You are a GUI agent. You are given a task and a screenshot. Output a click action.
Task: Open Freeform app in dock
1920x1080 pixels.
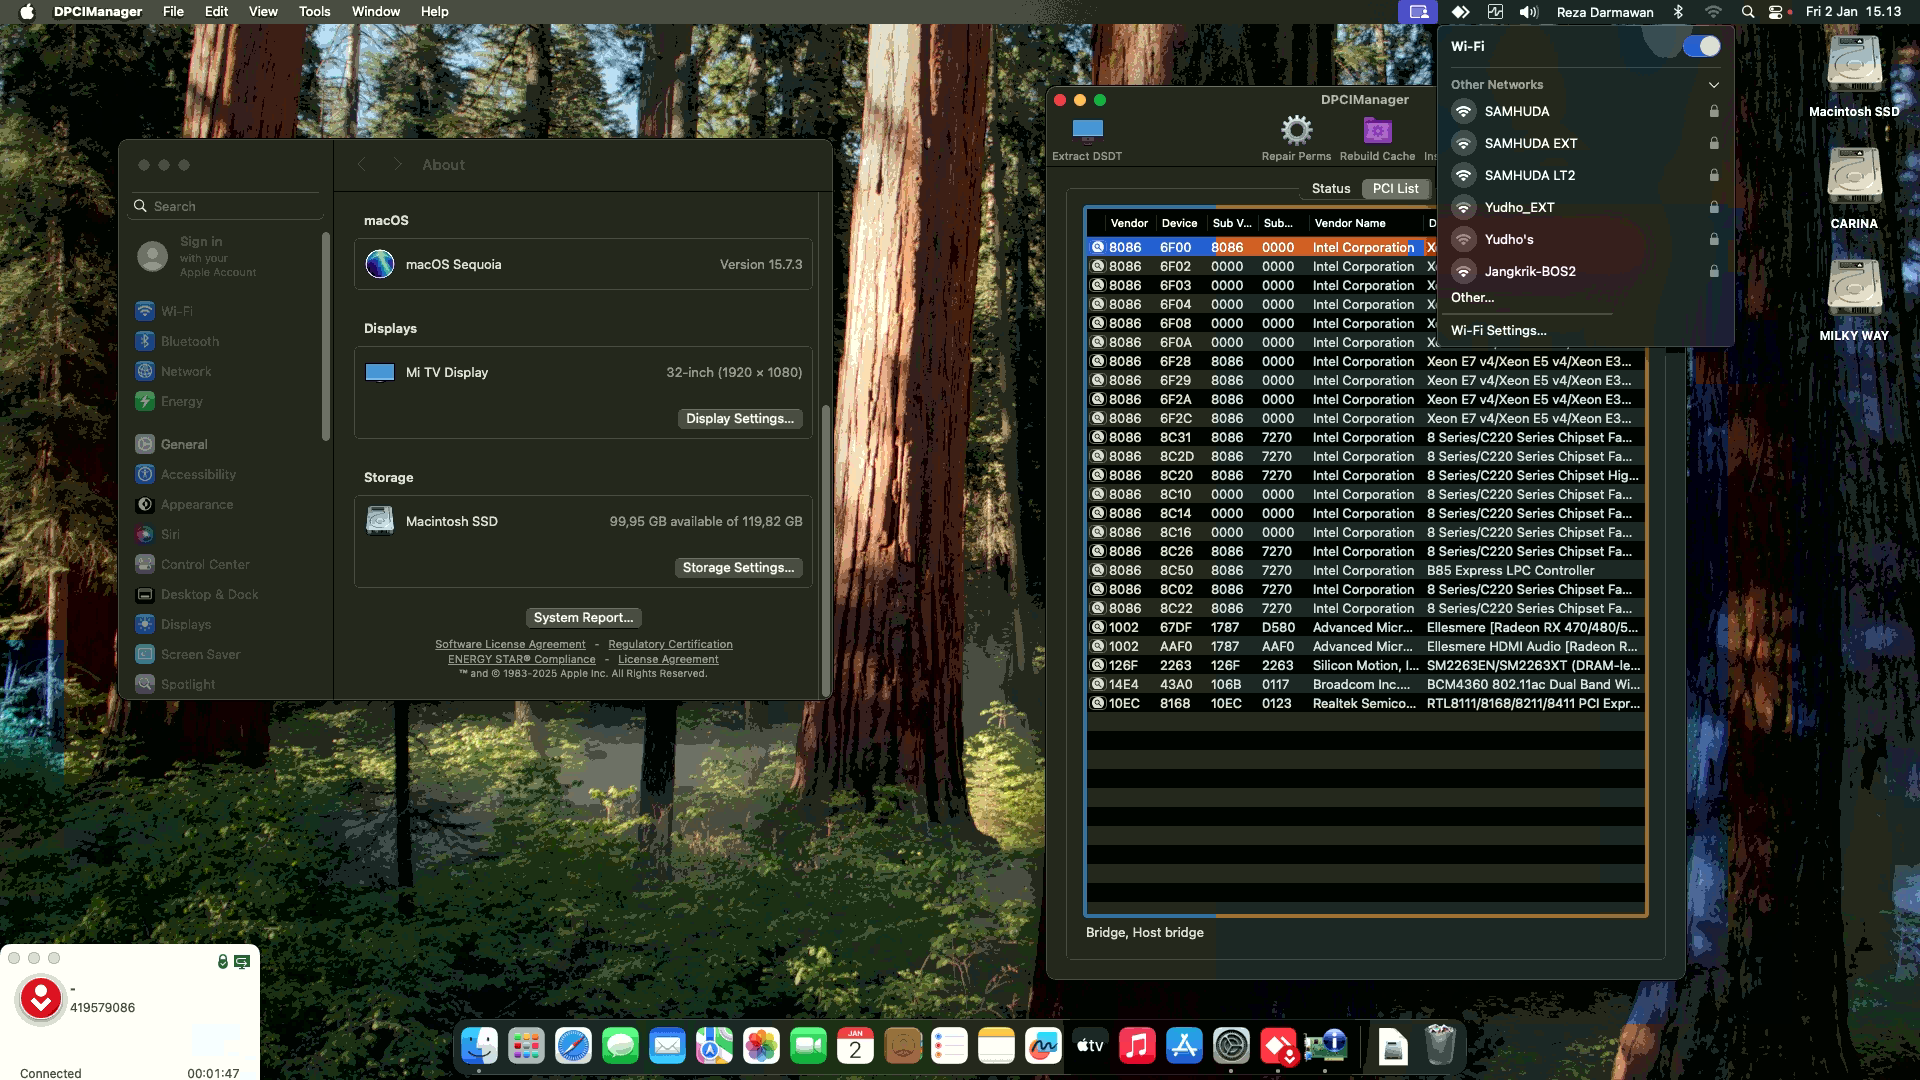(1043, 1046)
